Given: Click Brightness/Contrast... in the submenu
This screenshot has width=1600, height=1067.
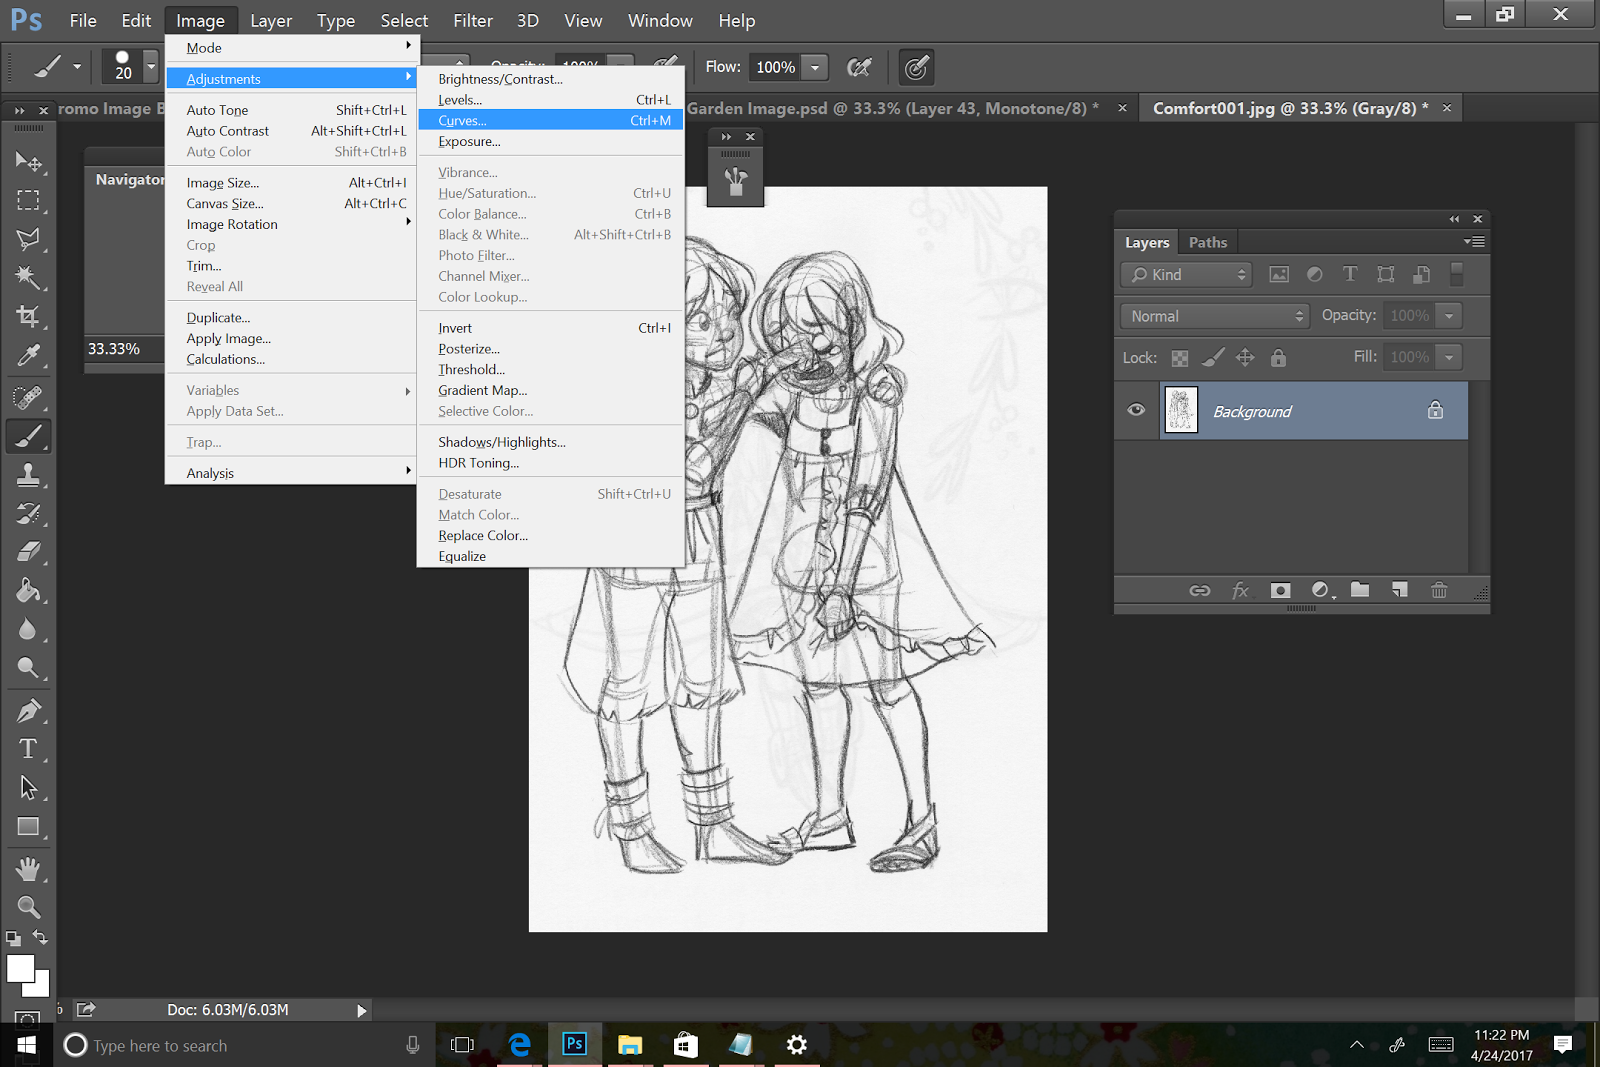Looking at the screenshot, I should pos(500,79).
